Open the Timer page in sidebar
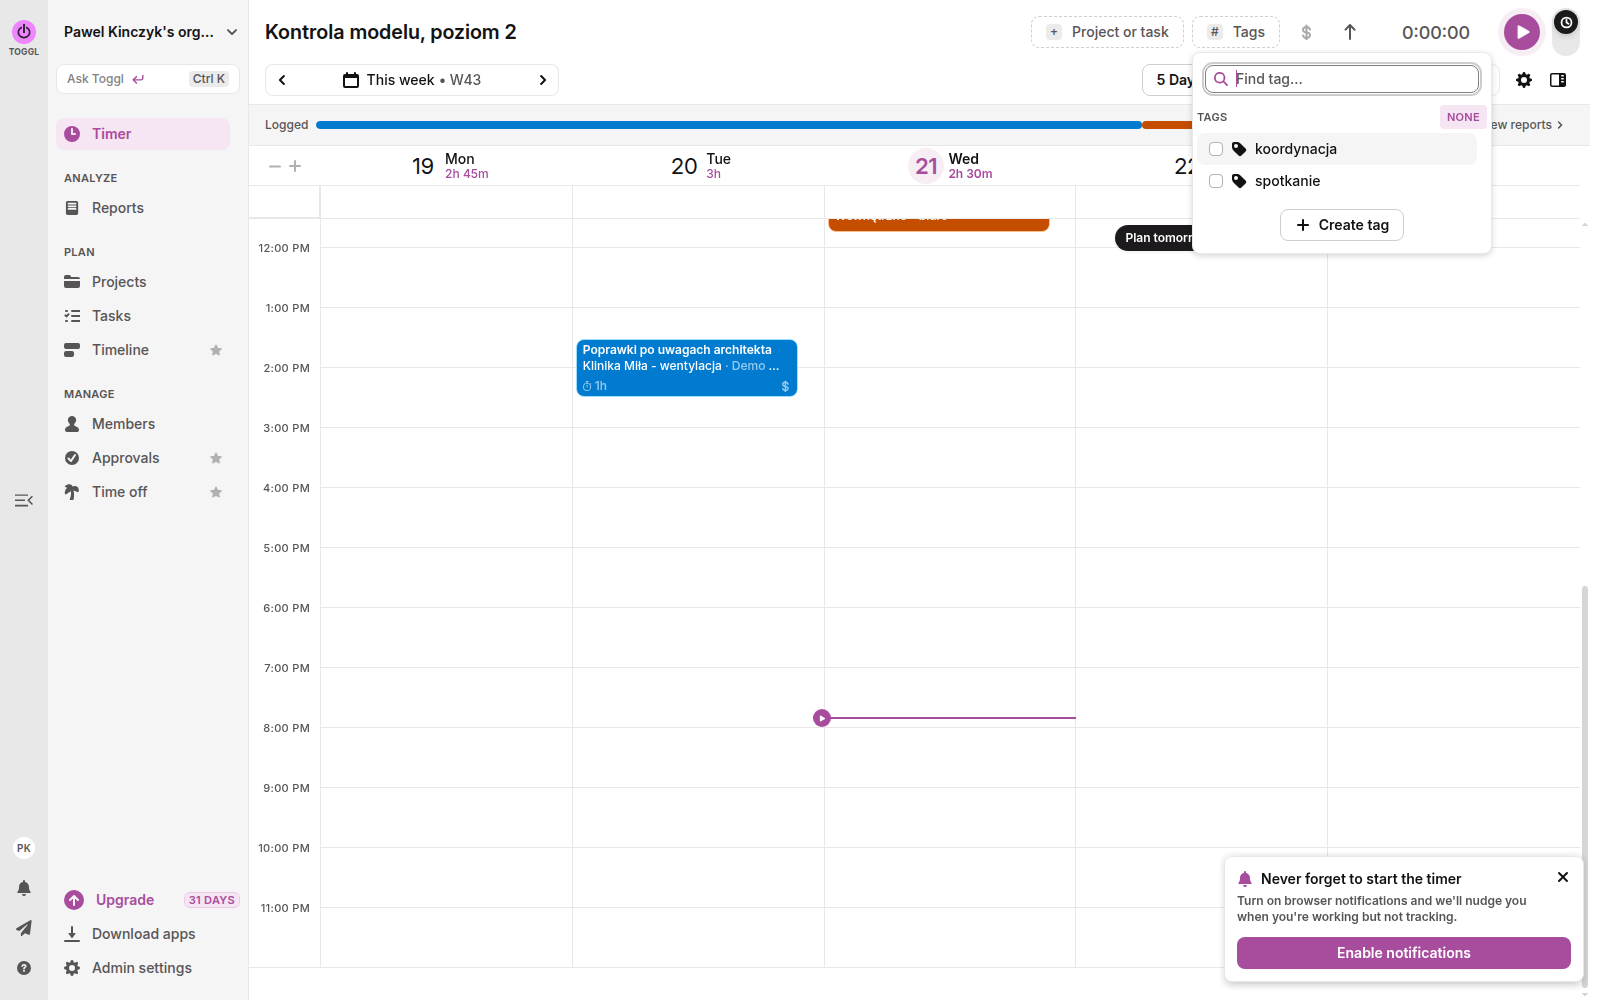The height and width of the screenshot is (1000, 1600). [x=143, y=134]
